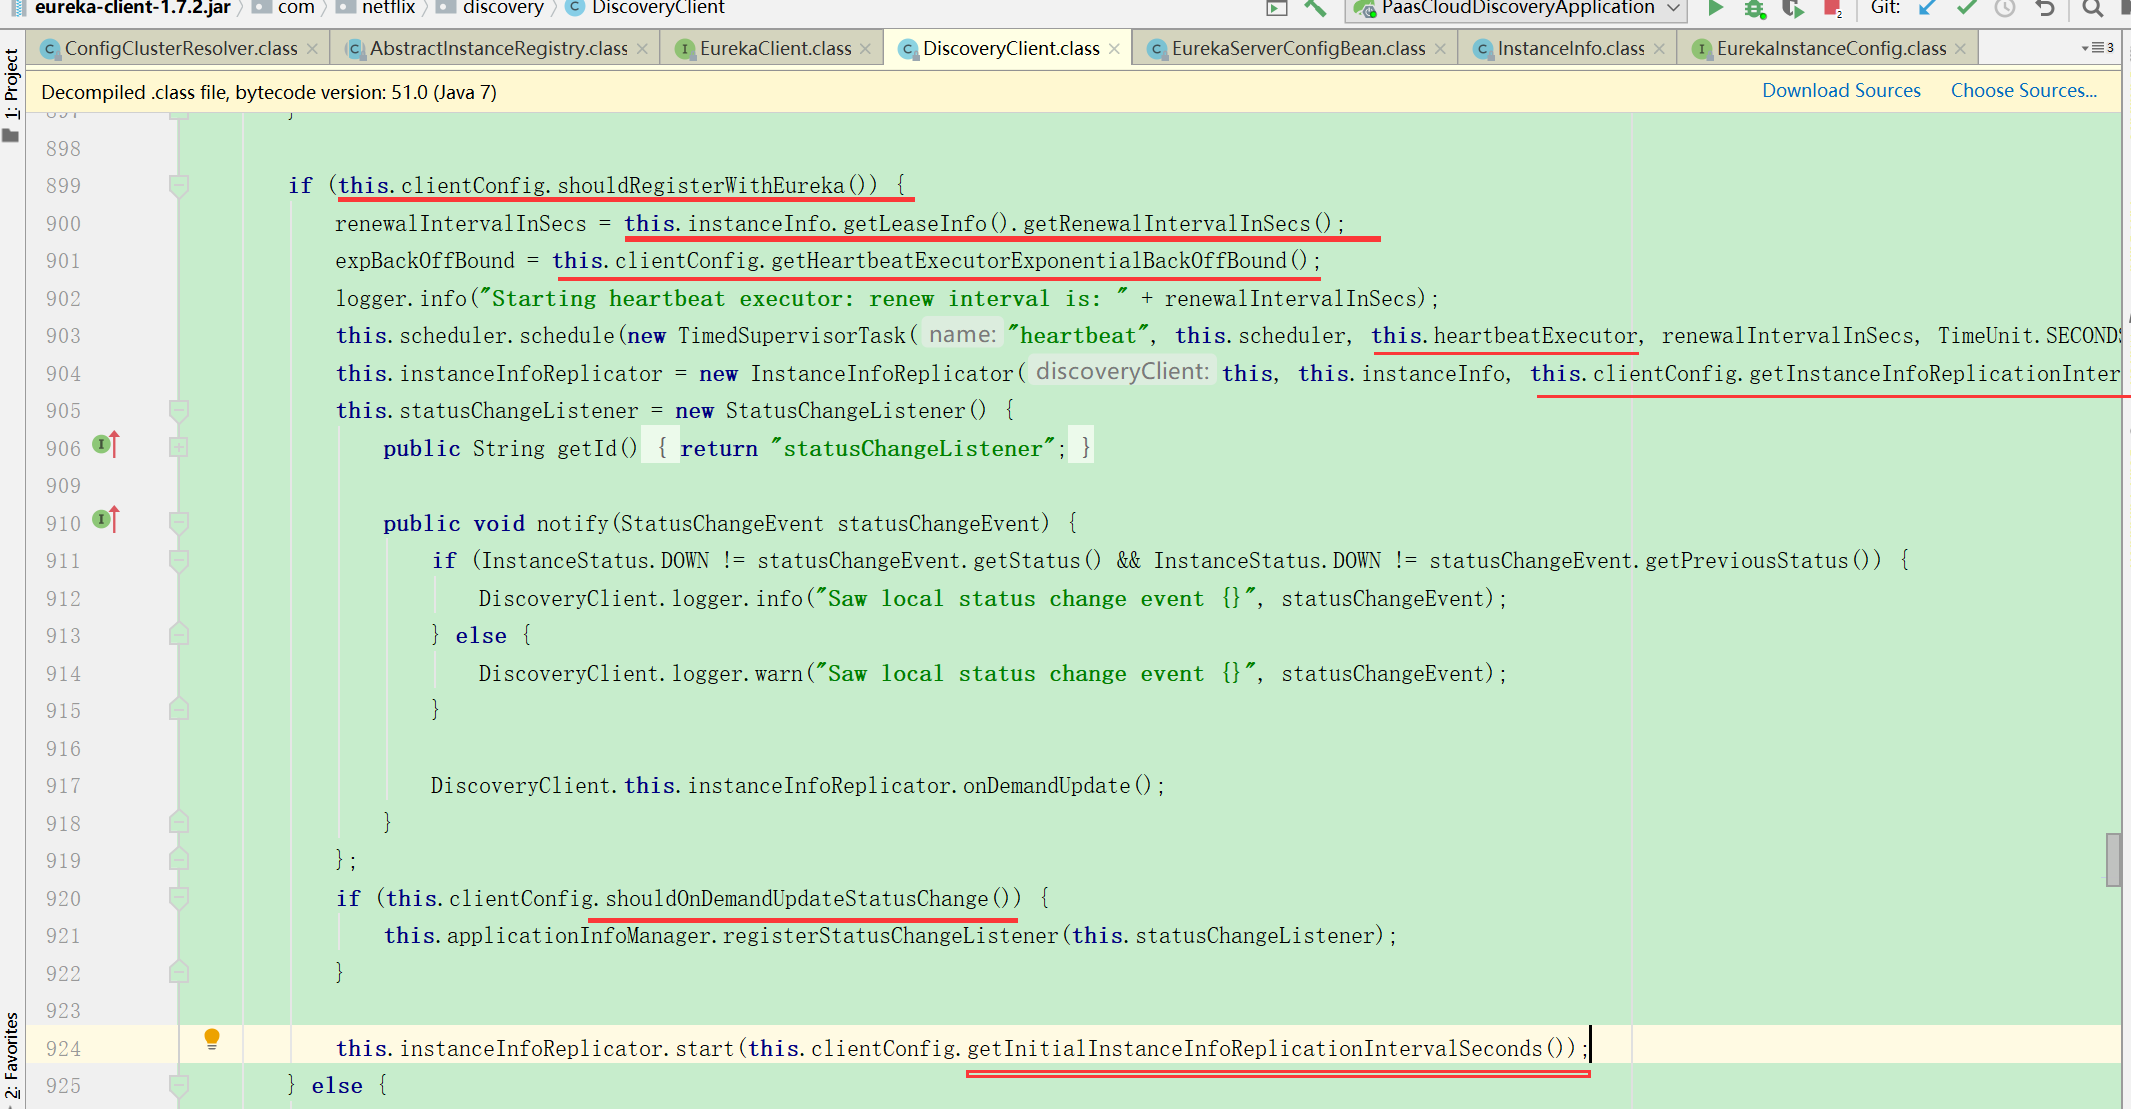The width and height of the screenshot is (2131, 1109).
Task: Click the Build project hammer icon
Action: [1316, 8]
